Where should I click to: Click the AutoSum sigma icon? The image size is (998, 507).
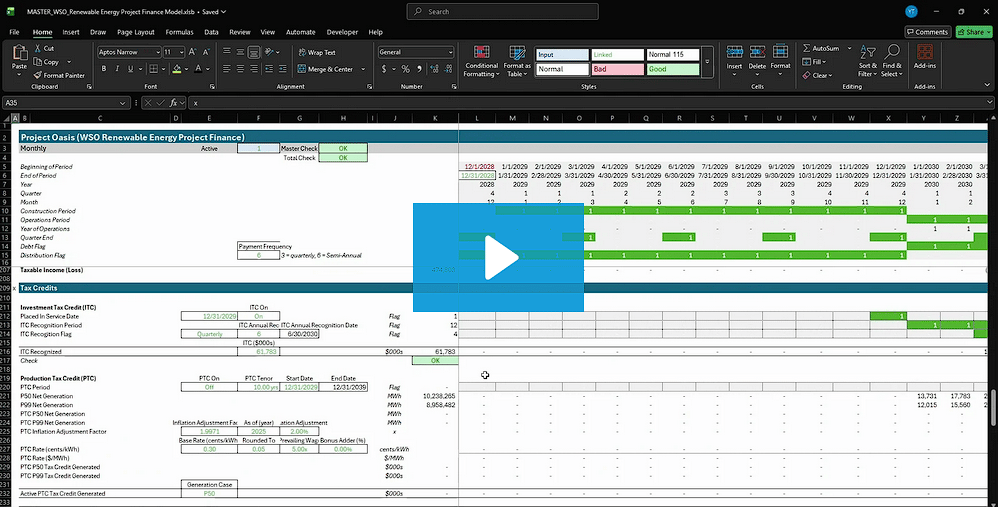click(807, 48)
